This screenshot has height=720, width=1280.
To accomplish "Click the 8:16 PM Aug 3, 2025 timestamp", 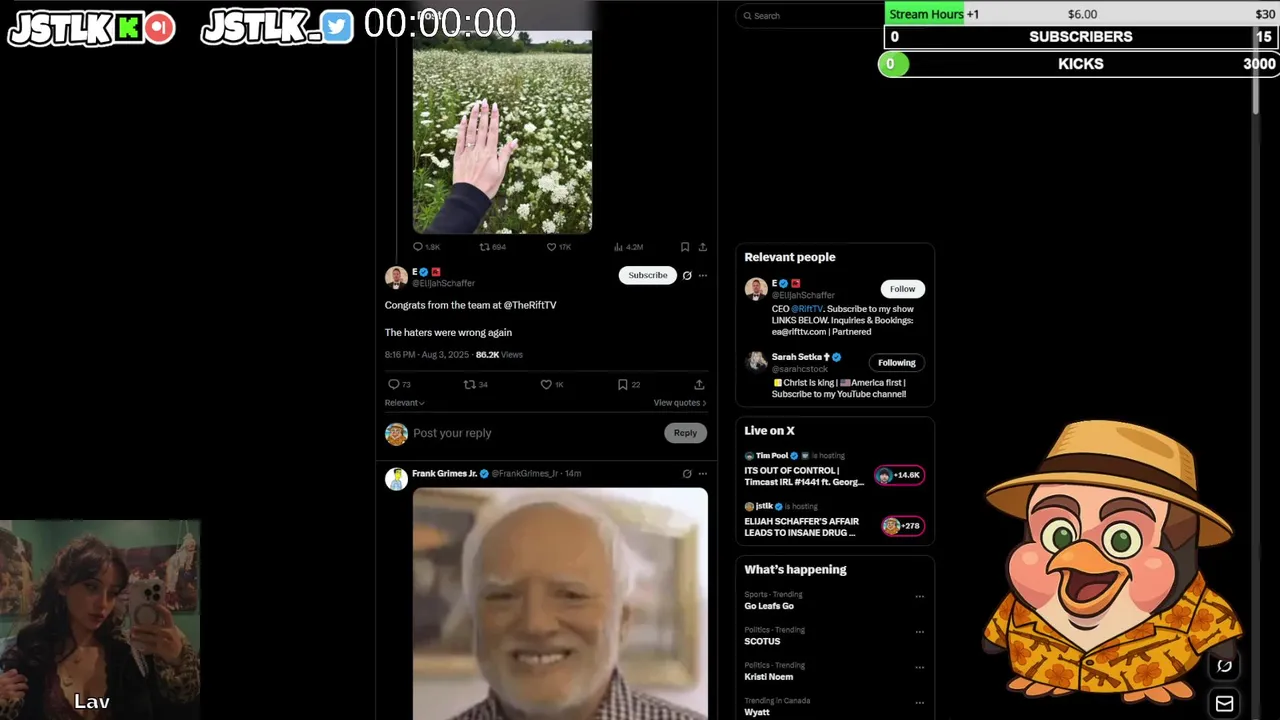I will 427,355.
